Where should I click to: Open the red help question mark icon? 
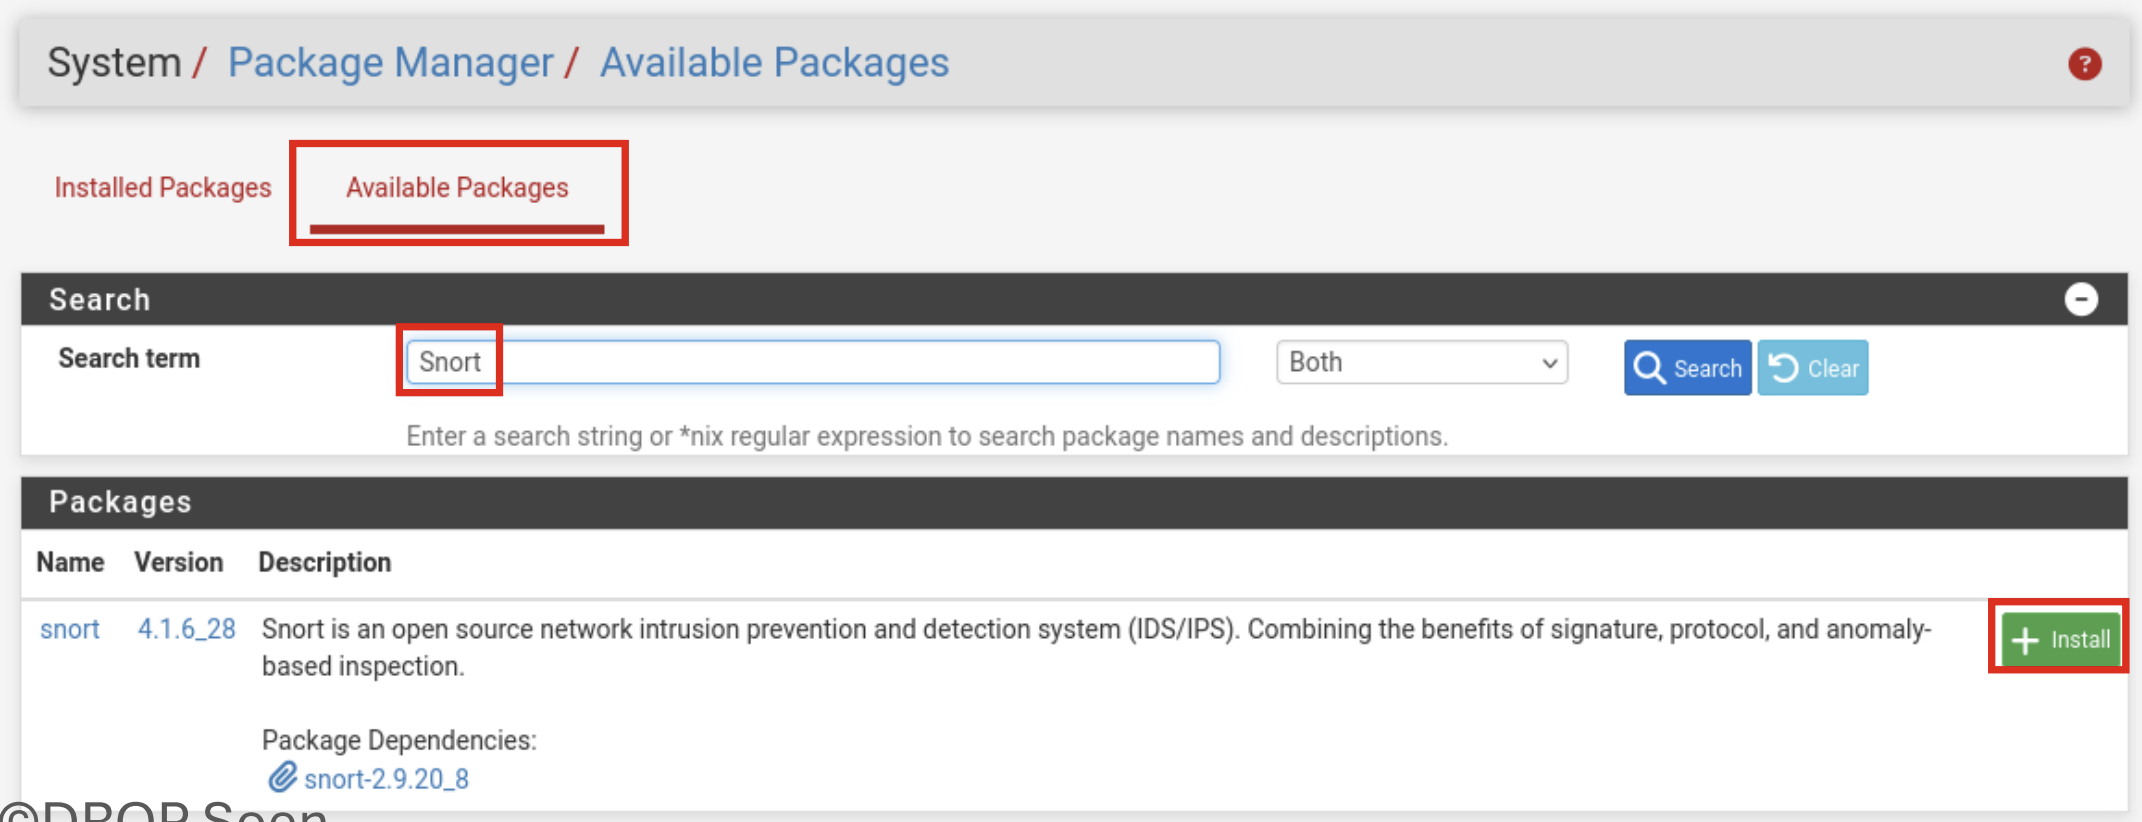[2084, 64]
